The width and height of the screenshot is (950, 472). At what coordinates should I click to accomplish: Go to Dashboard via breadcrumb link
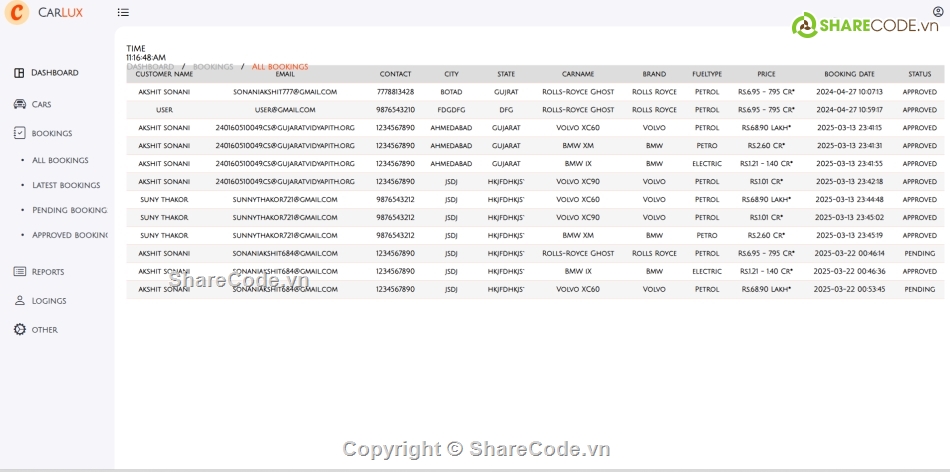click(150, 67)
